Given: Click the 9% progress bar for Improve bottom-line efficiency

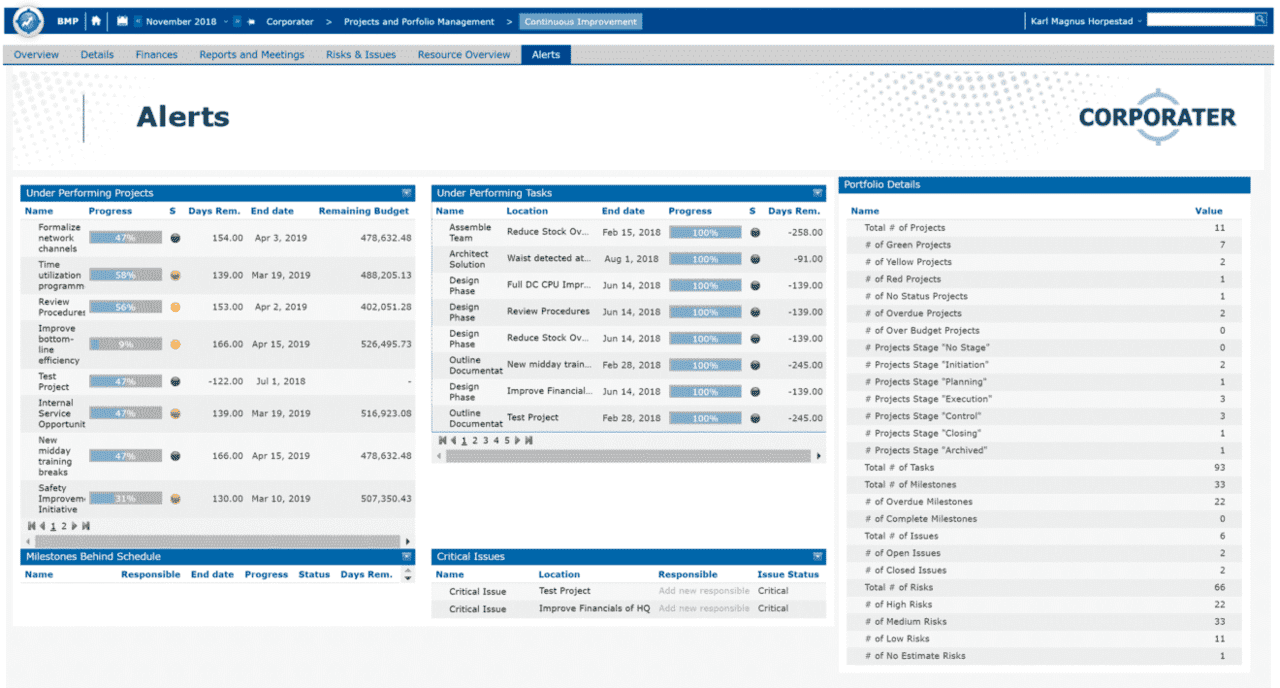Looking at the screenshot, I should pyautogui.click(x=125, y=344).
